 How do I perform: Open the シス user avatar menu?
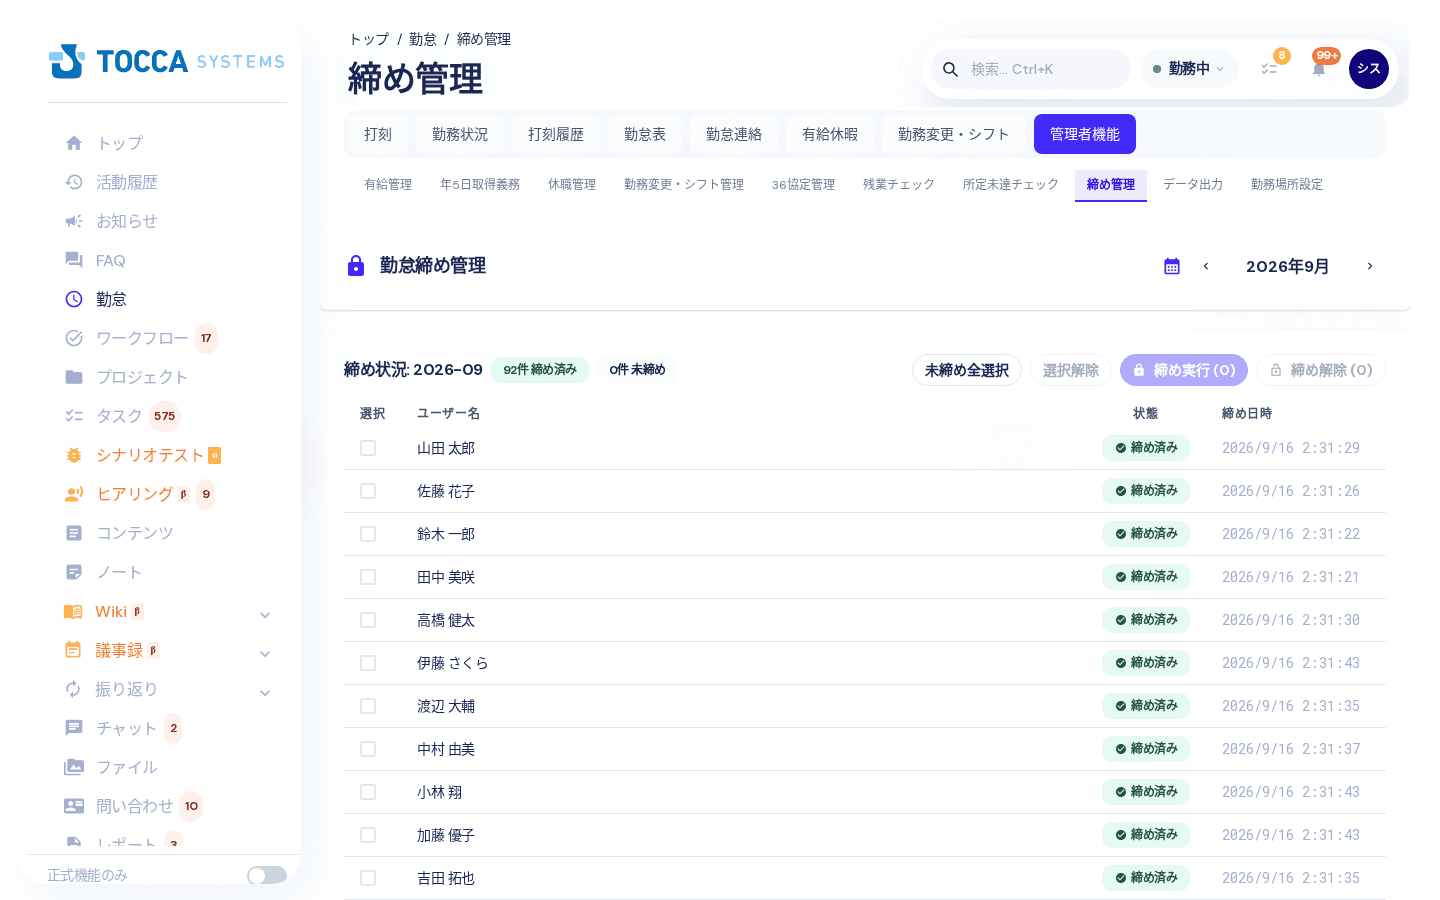(1369, 69)
